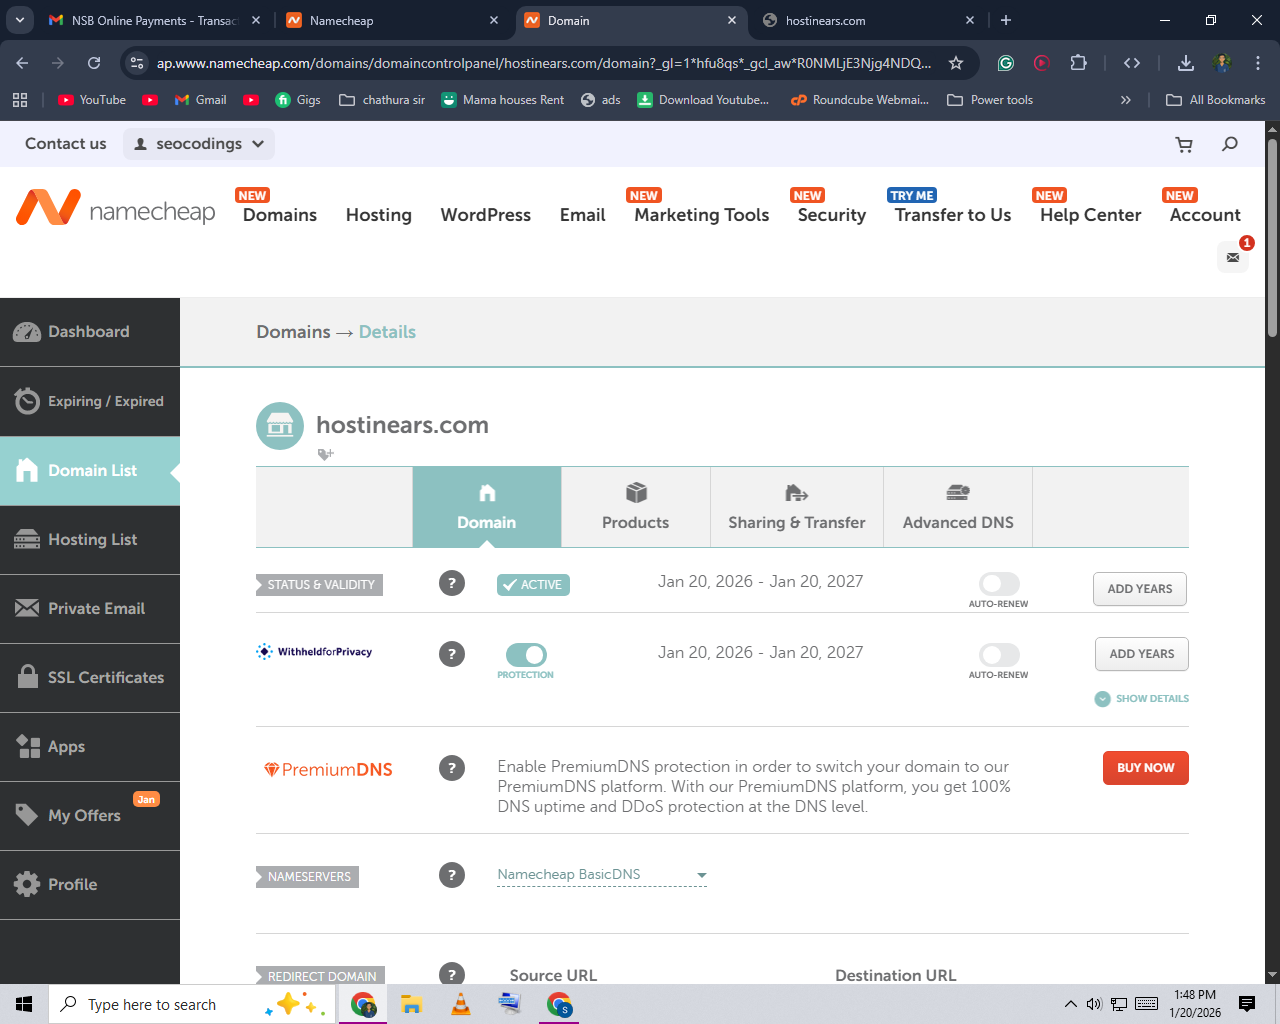Open the Sharing & Transfer tab
1280x1024 pixels.
(797, 507)
